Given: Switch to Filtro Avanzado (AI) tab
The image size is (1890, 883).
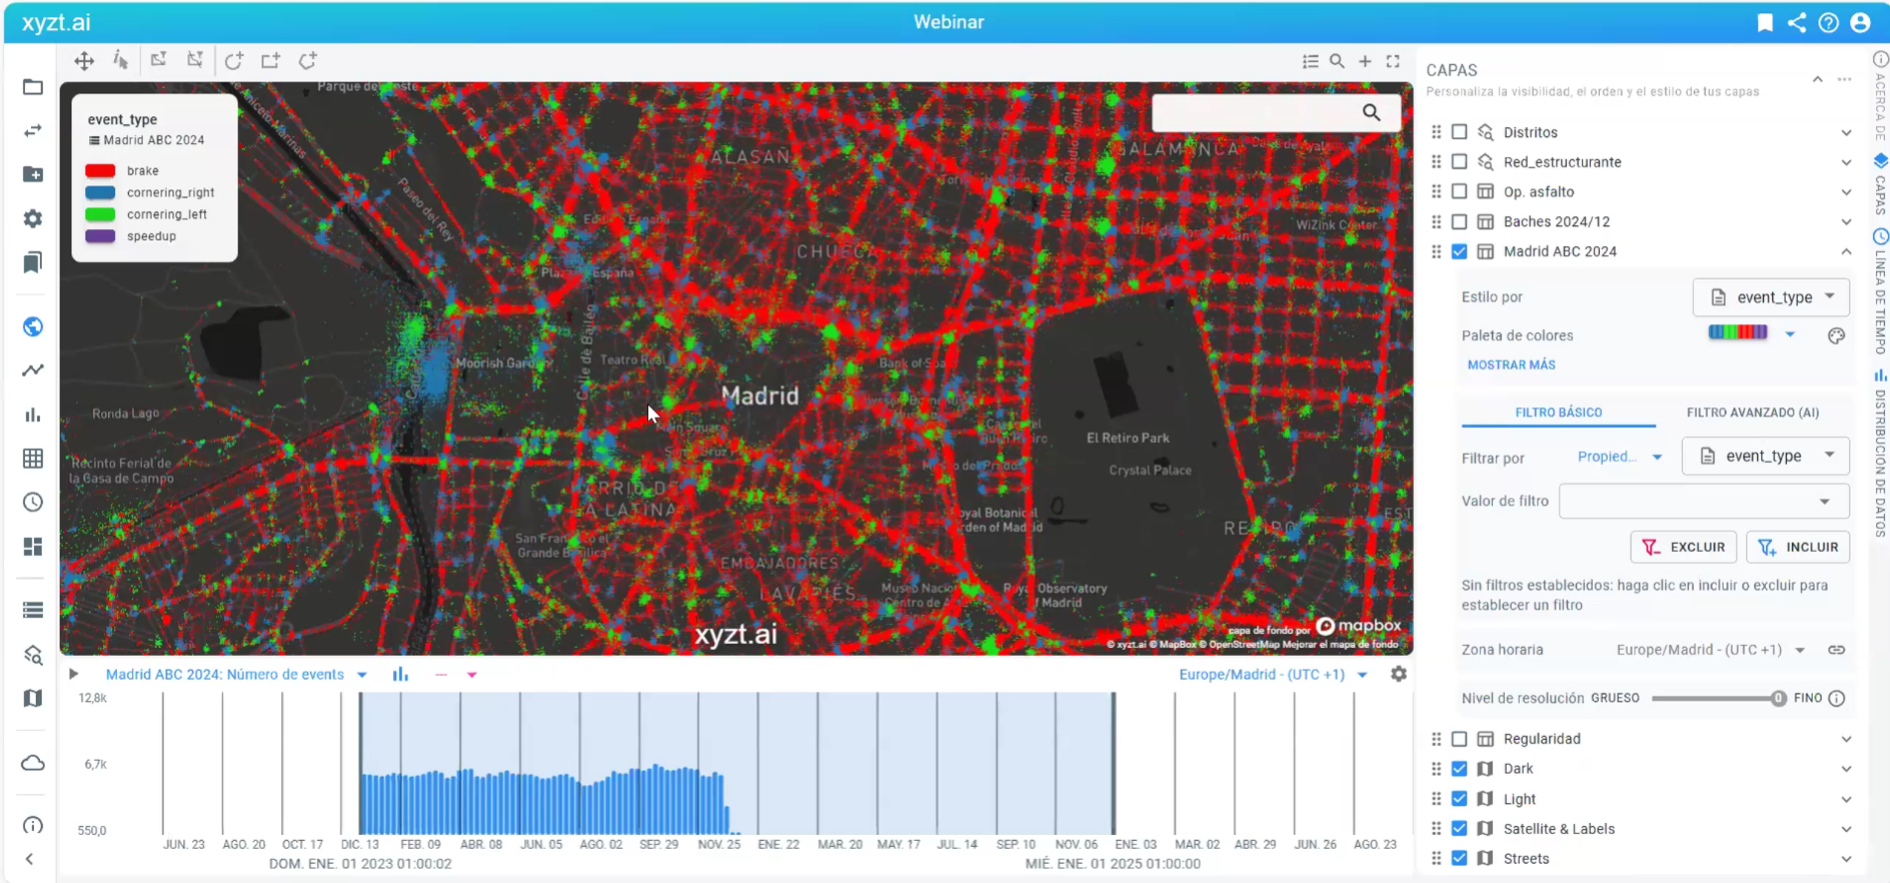Looking at the screenshot, I should pyautogui.click(x=1752, y=412).
